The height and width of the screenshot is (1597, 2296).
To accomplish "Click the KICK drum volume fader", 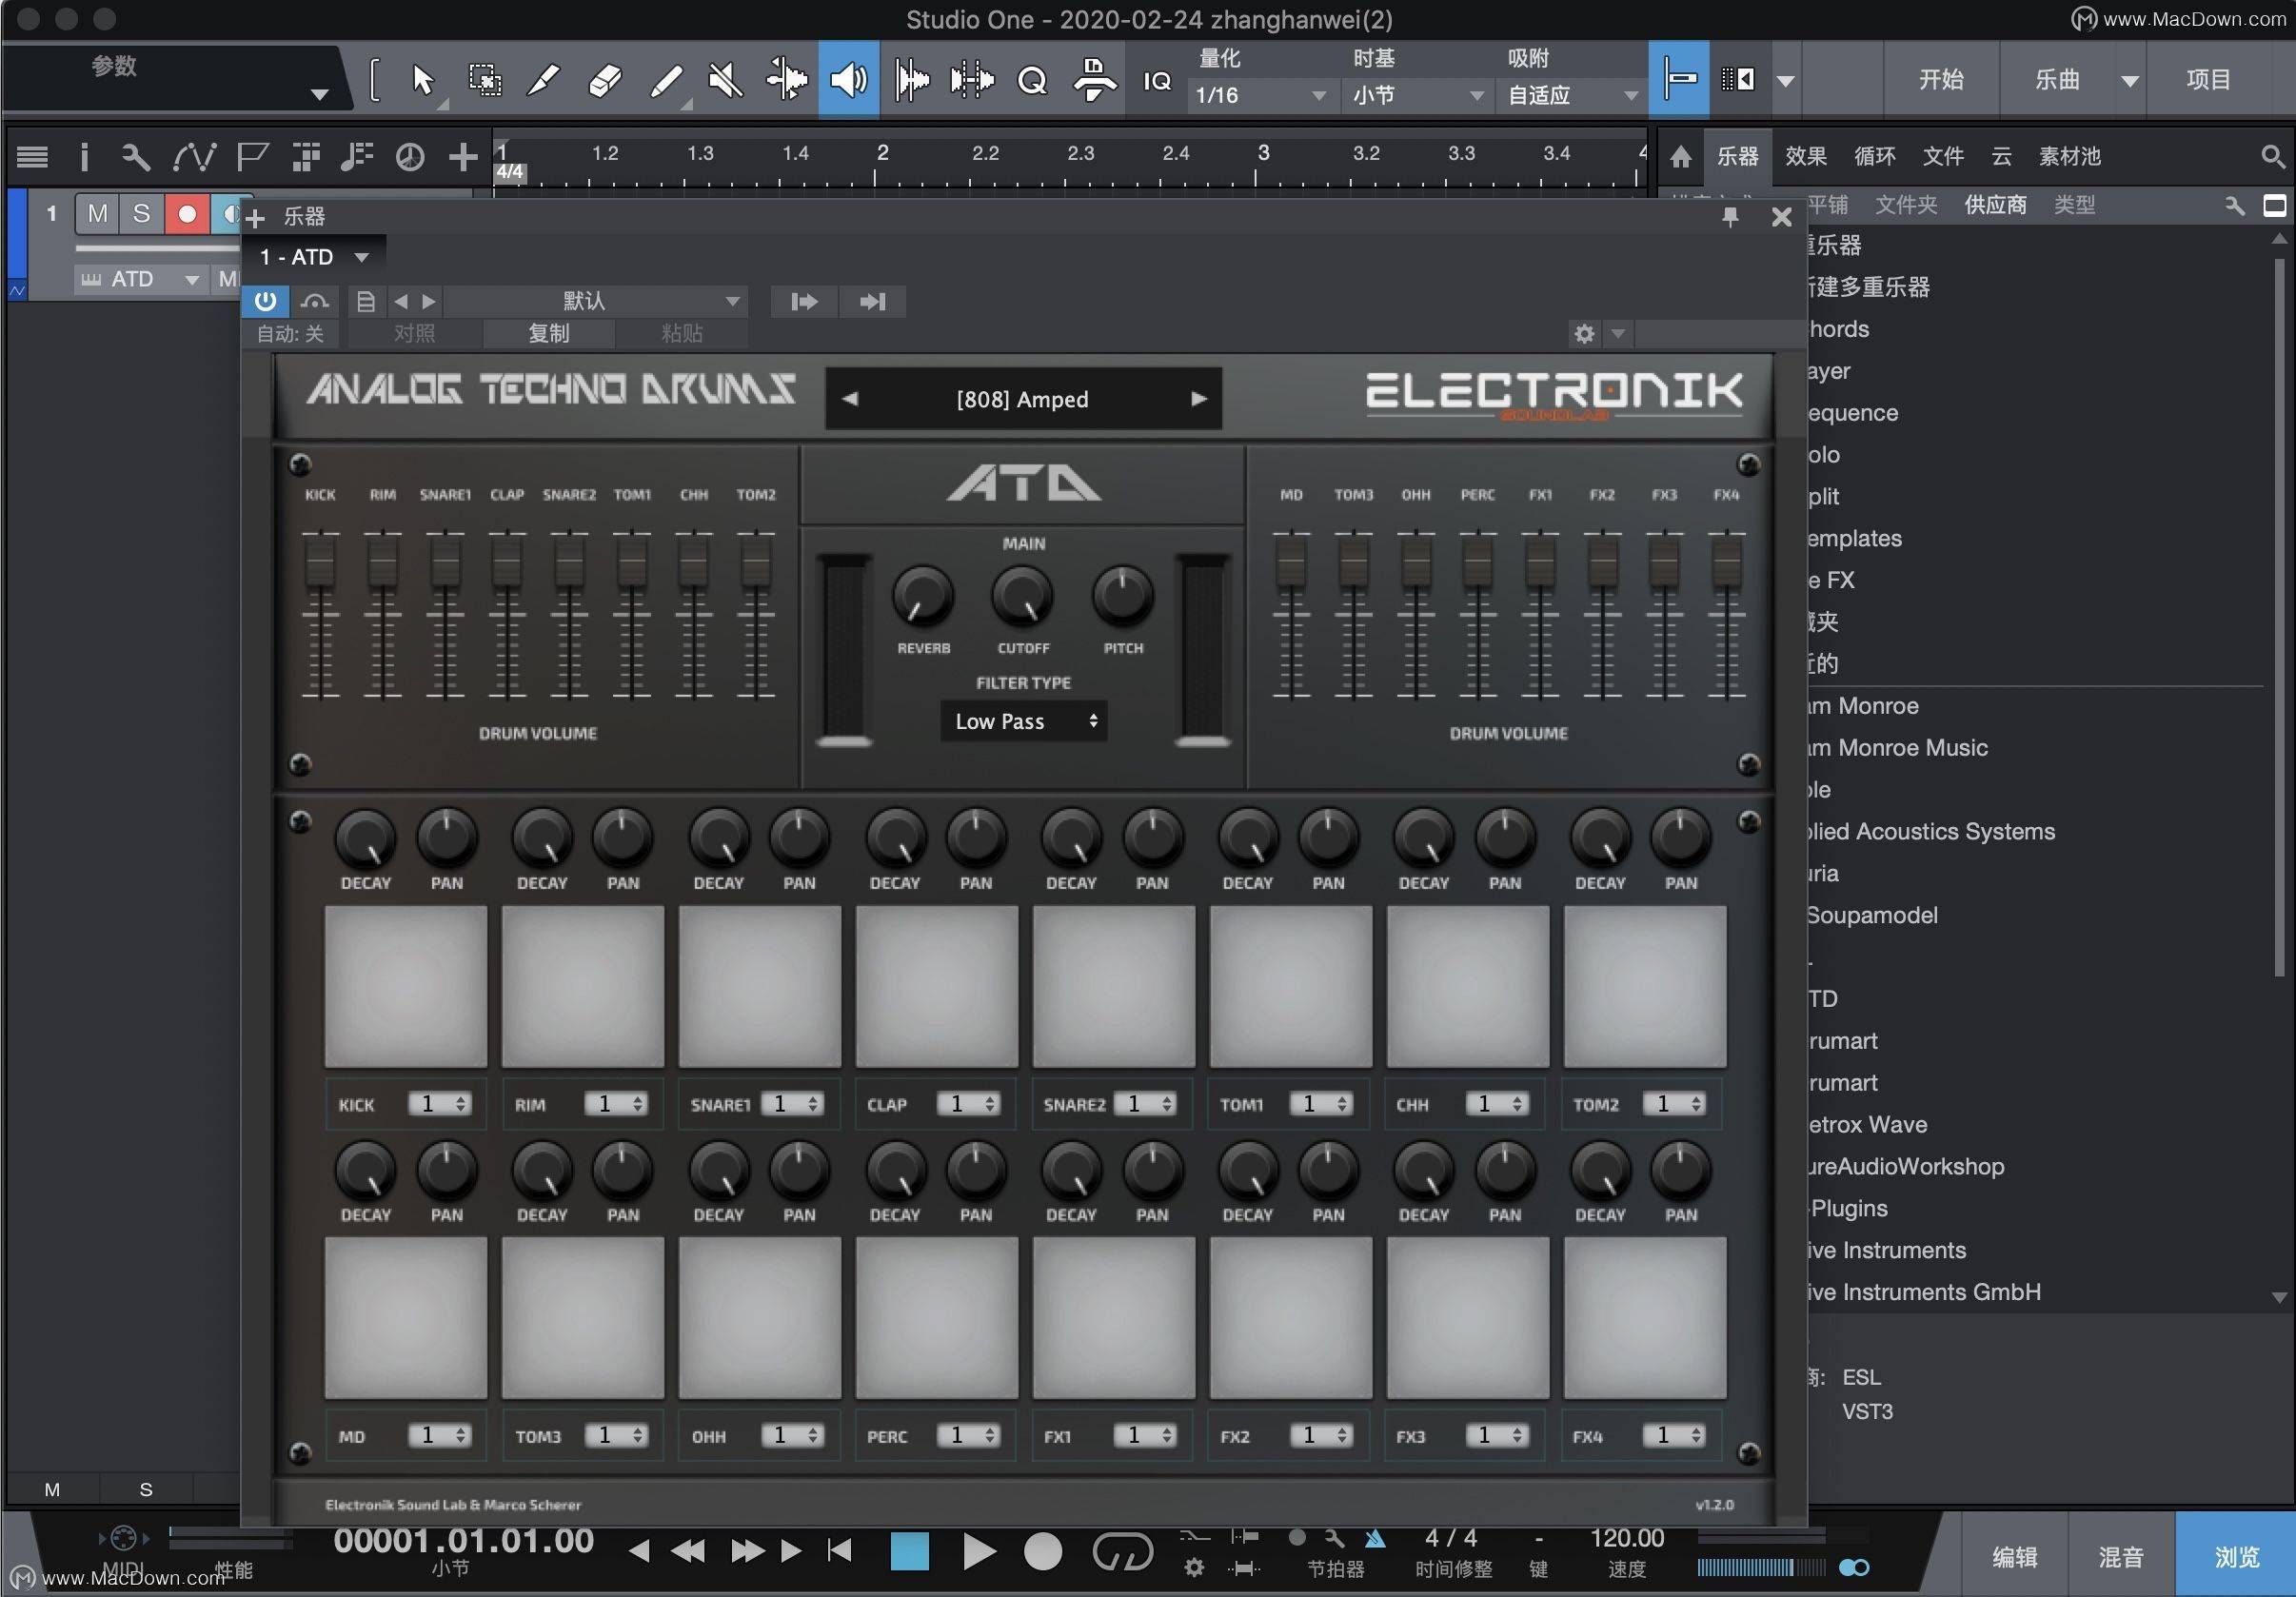I will click(320, 562).
